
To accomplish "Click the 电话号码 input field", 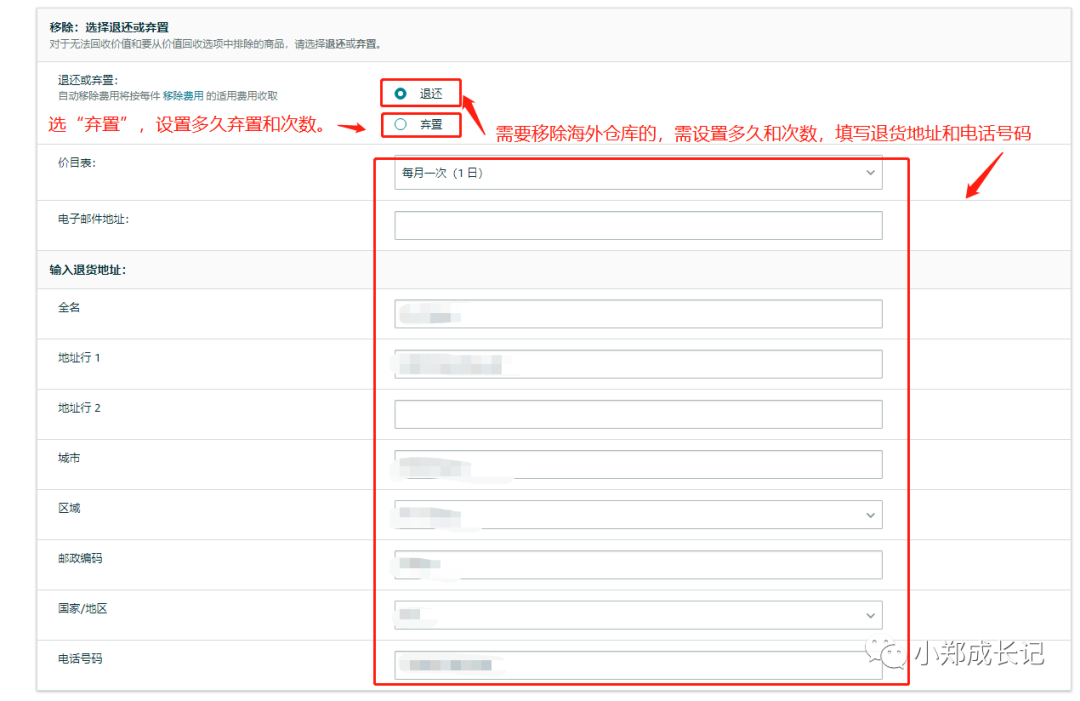I will pyautogui.click(x=638, y=665).
